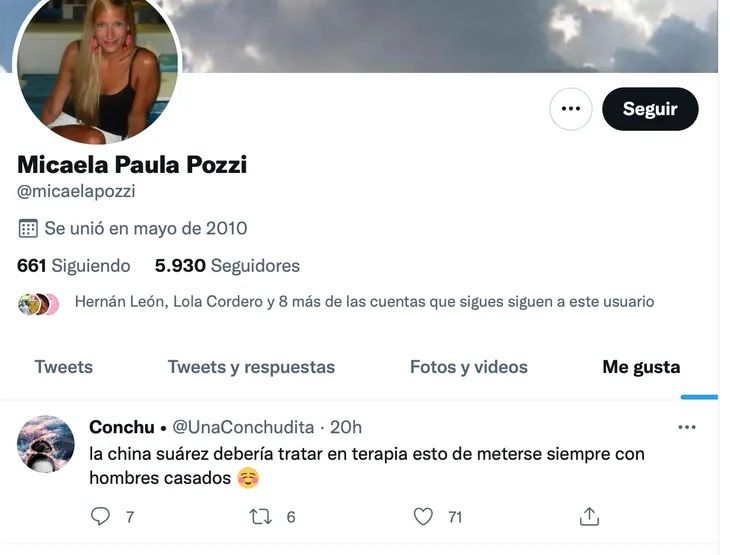This screenshot has width=730, height=555.
Task: Retweet Conchu's tweet via arrows icon
Action: coord(260,517)
